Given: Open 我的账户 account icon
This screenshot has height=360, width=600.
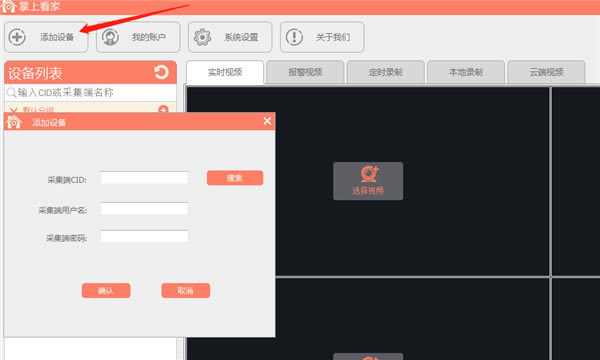Looking at the screenshot, I should pyautogui.click(x=110, y=37).
